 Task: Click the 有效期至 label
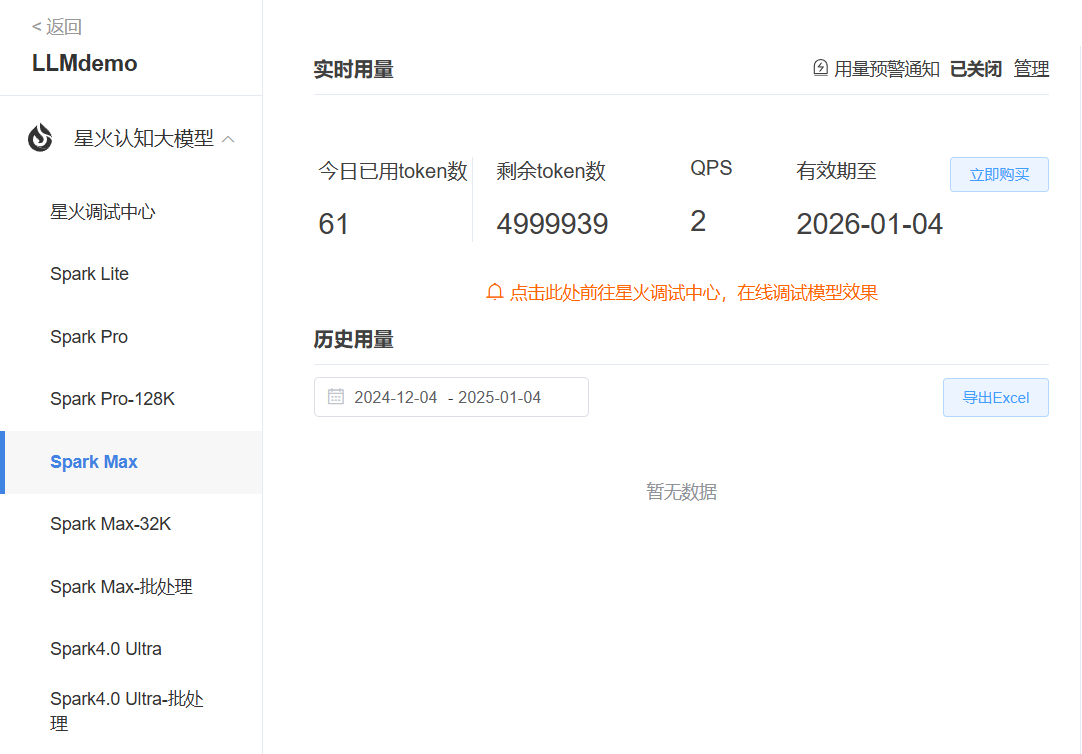tap(836, 170)
